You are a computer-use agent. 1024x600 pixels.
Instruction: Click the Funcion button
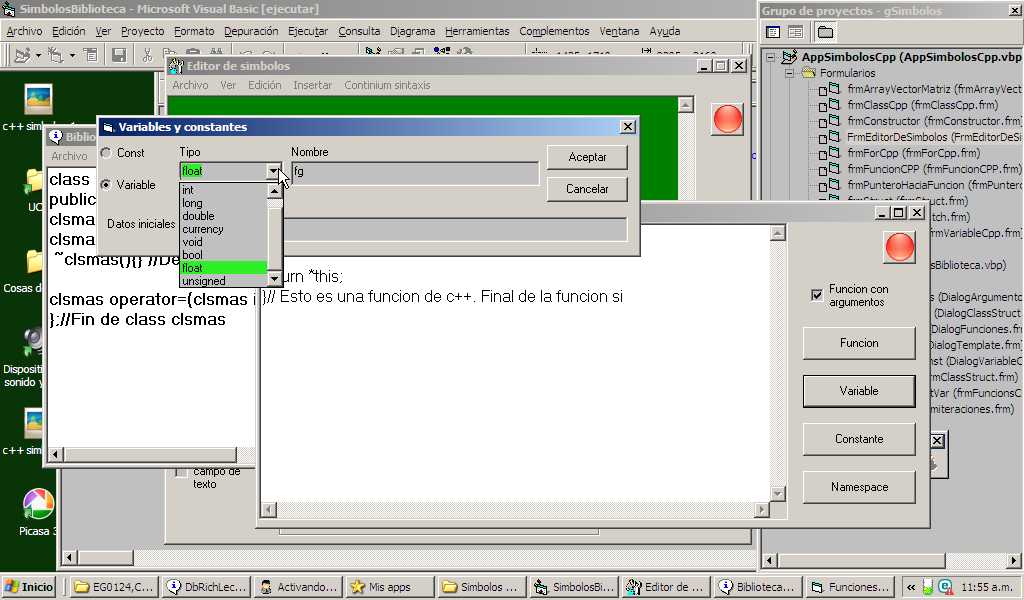tap(859, 343)
